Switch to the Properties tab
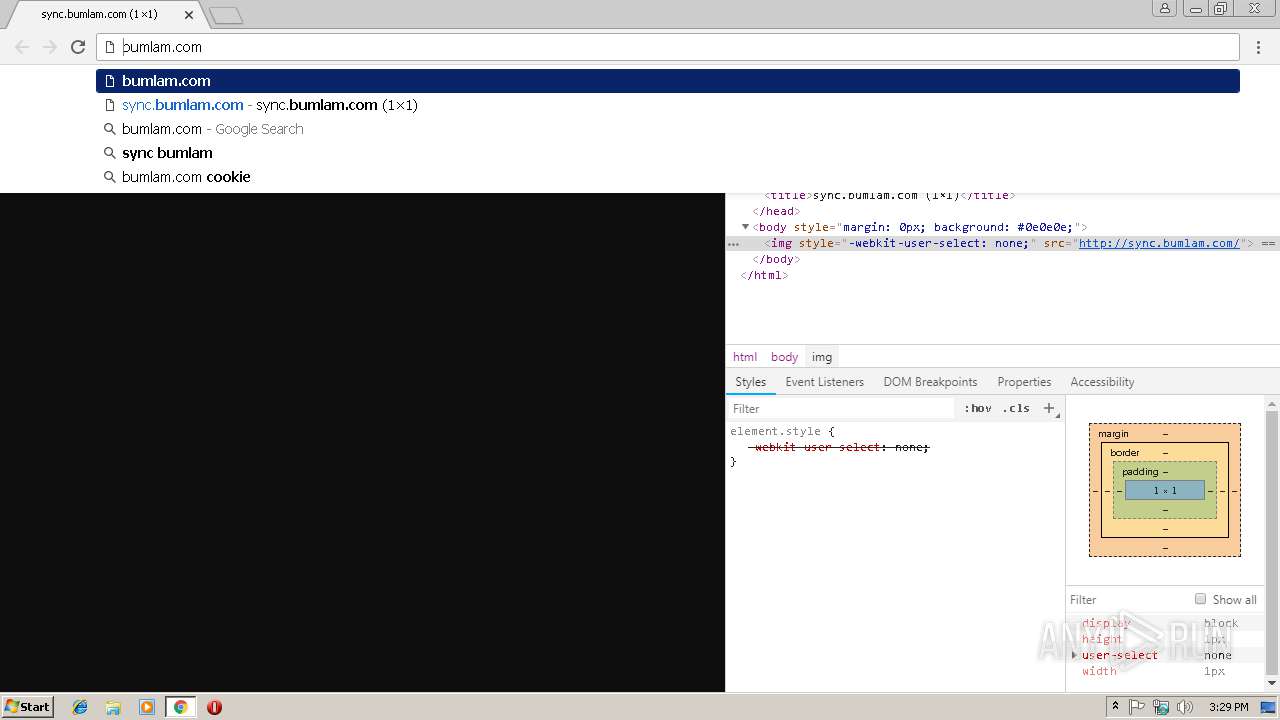 (1024, 382)
